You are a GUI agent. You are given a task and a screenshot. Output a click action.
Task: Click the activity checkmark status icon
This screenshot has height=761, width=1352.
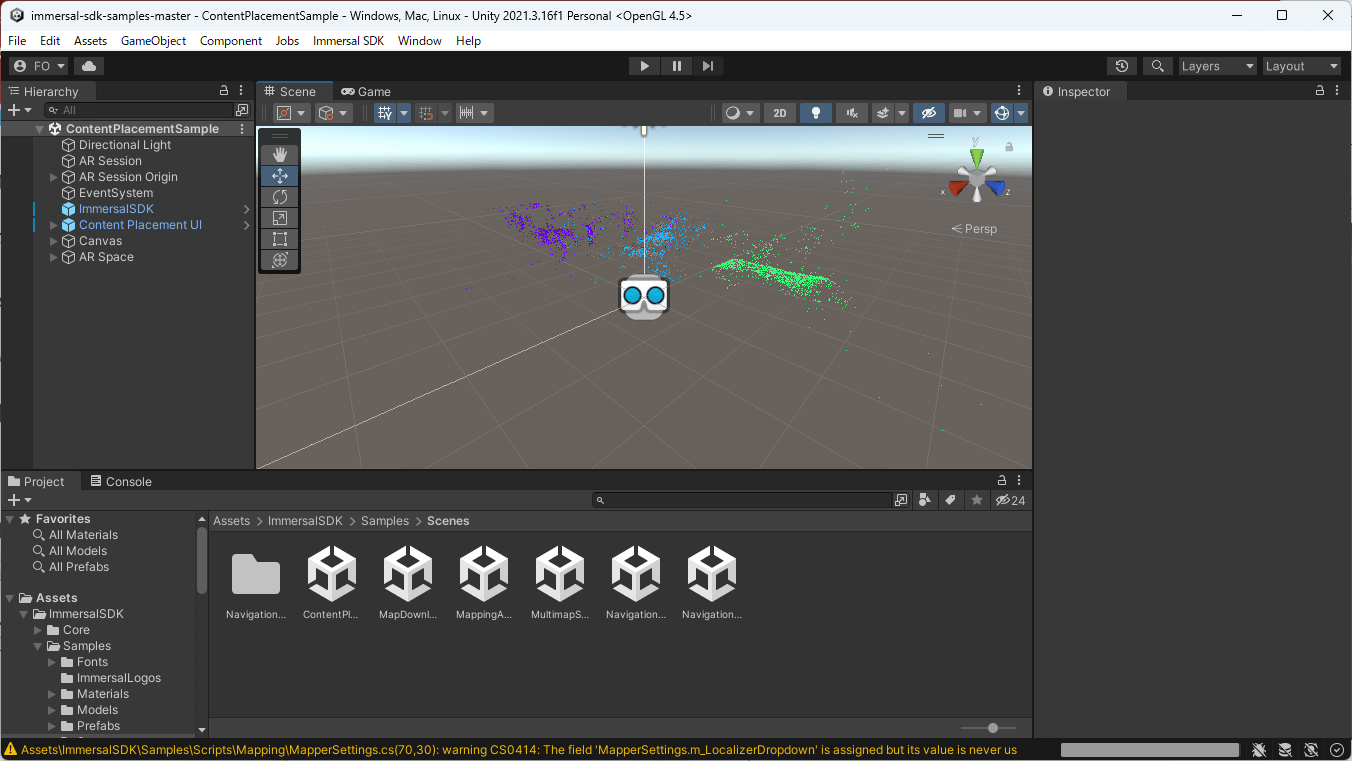pos(1337,750)
